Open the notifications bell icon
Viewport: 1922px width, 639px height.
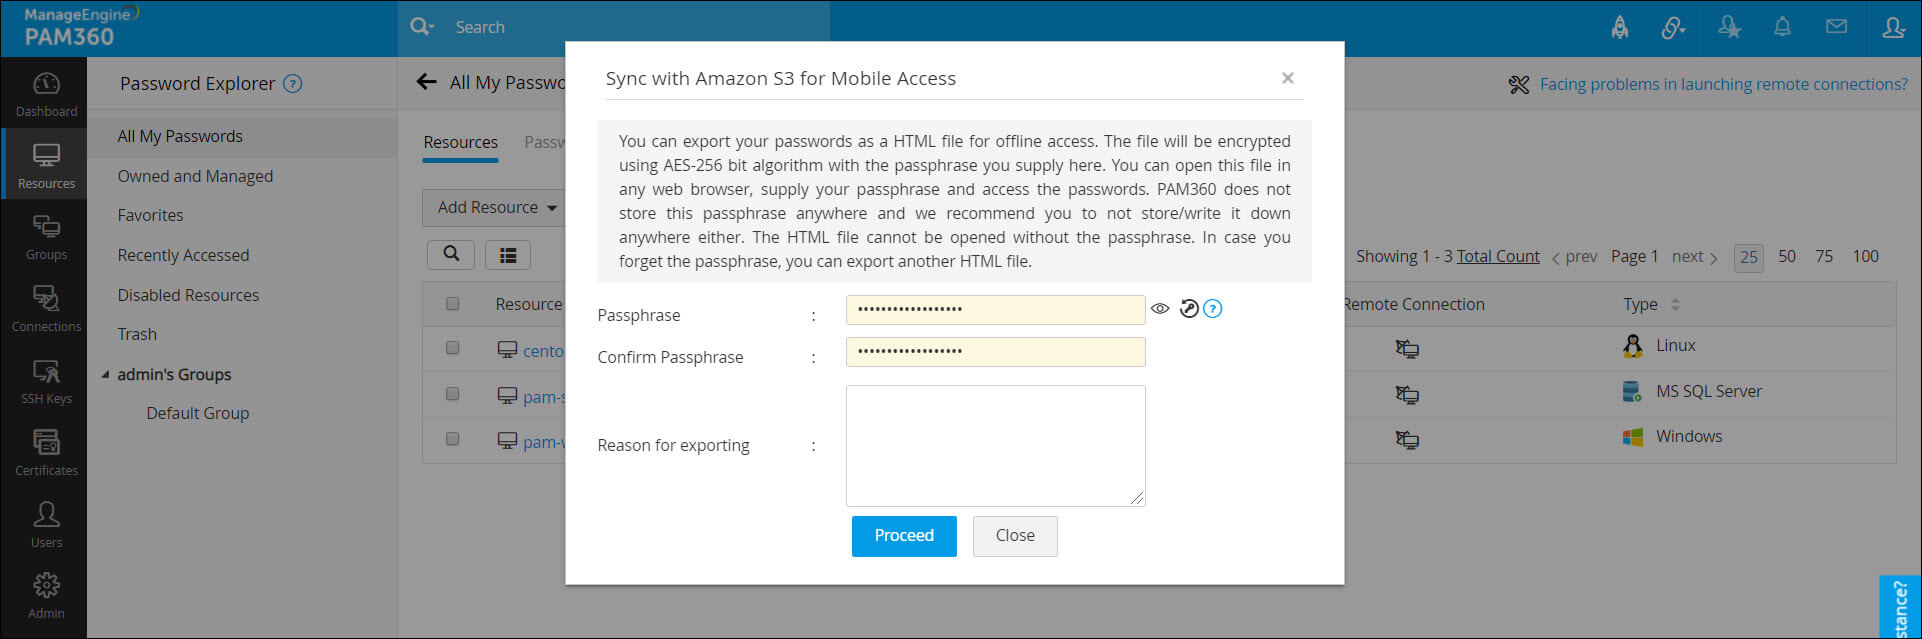1782,28
